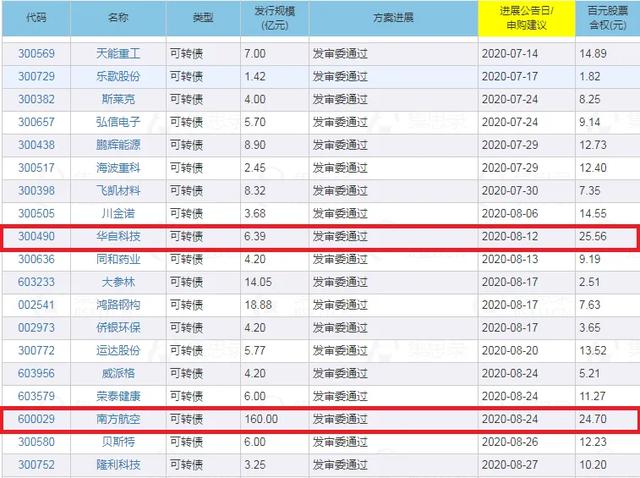This screenshot has height=478, width=640.
Task: Open the 侨银环保 link
Action: pyautogui.click(x=118, y=328)
